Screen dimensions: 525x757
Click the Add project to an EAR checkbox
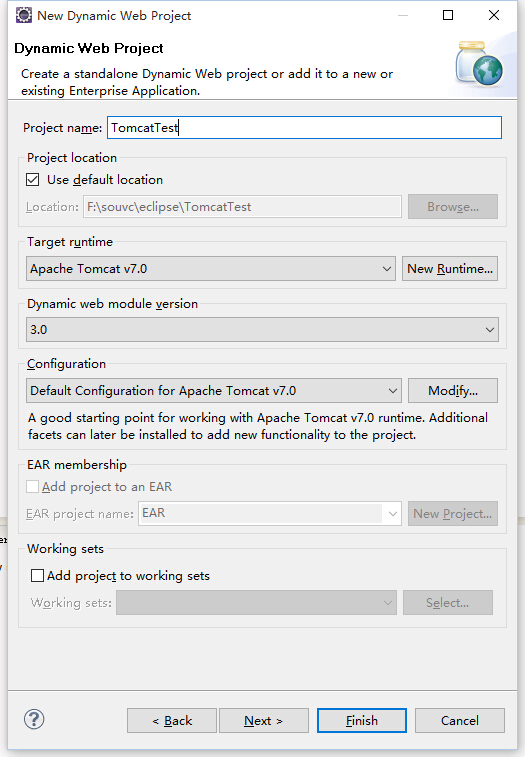32,486
